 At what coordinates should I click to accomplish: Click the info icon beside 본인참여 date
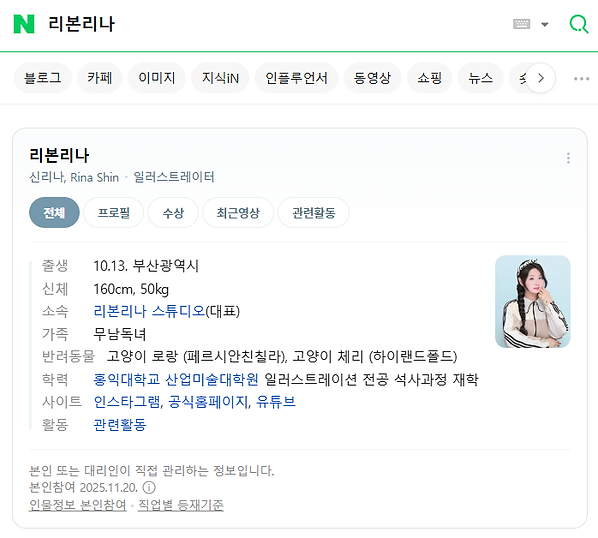pyautogui.click(x=149, y=487)
